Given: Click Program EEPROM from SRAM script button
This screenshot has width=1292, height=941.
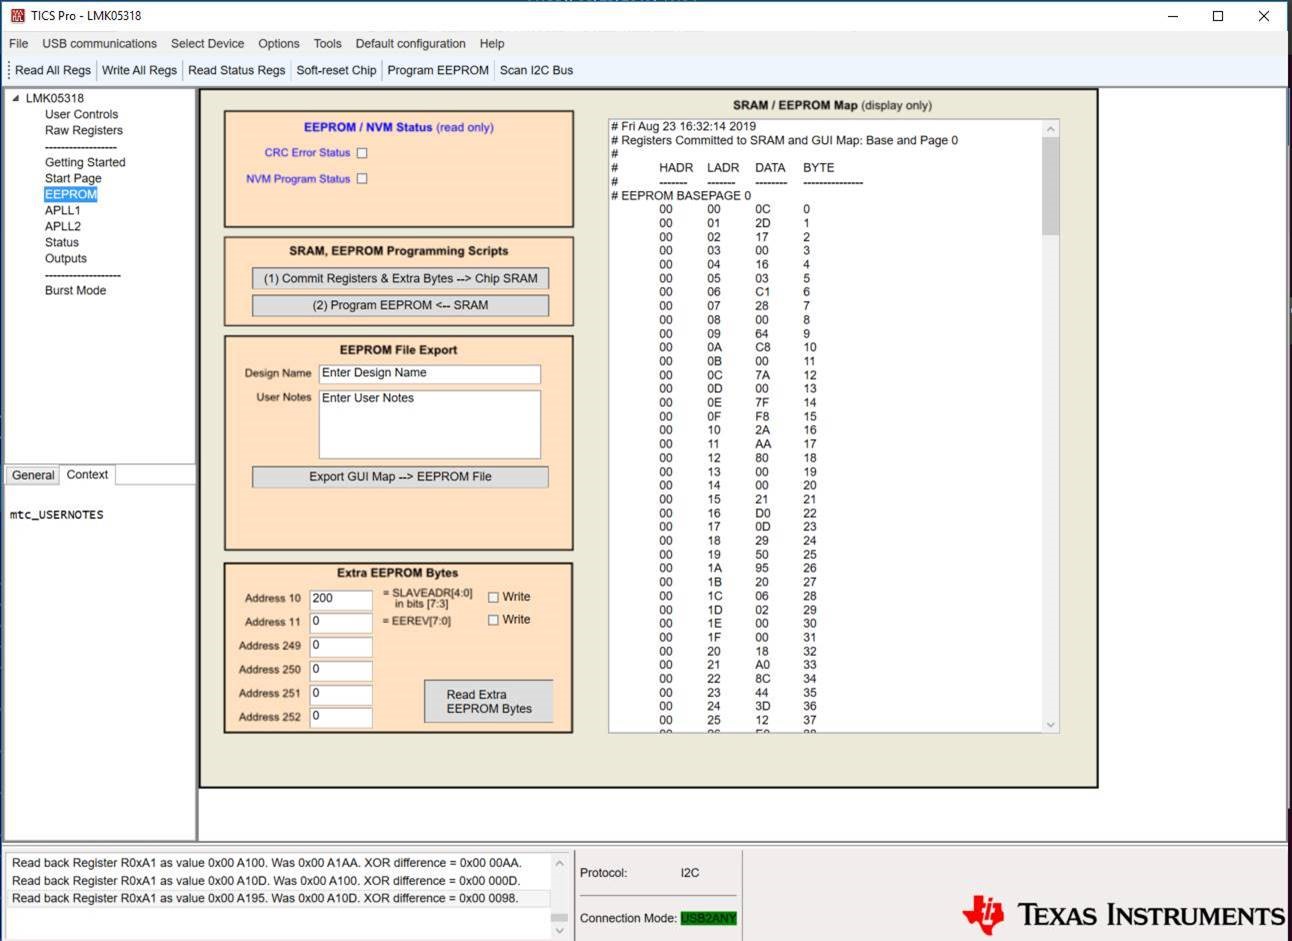Looking at the screenshot, I should (x=400, y=305).
